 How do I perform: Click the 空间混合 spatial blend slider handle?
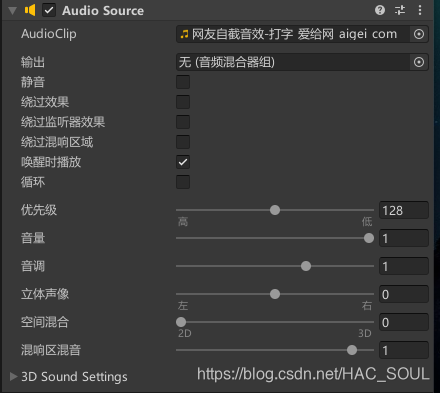pos(181,322)
